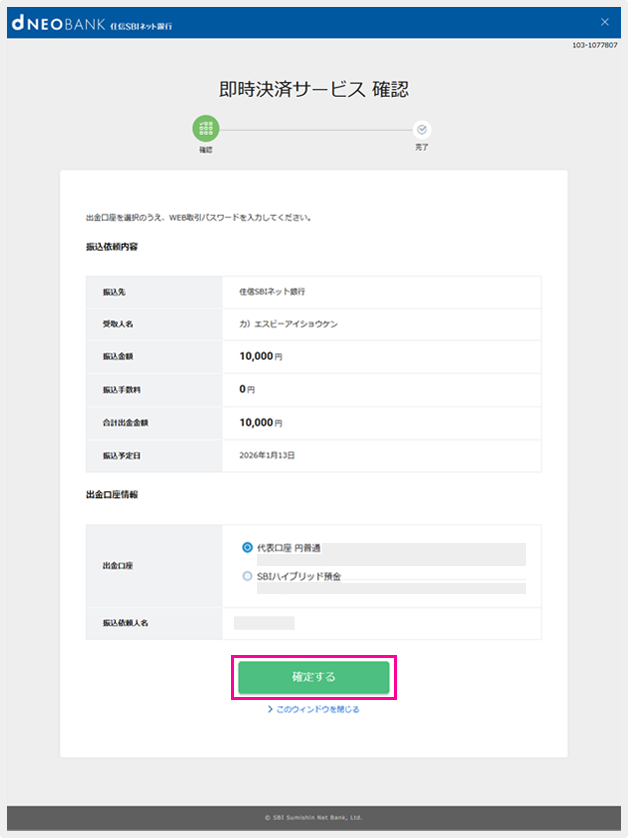Click the masked 振込依頼人名 value field
Screen dimensions: 628x838
[264, 623]
